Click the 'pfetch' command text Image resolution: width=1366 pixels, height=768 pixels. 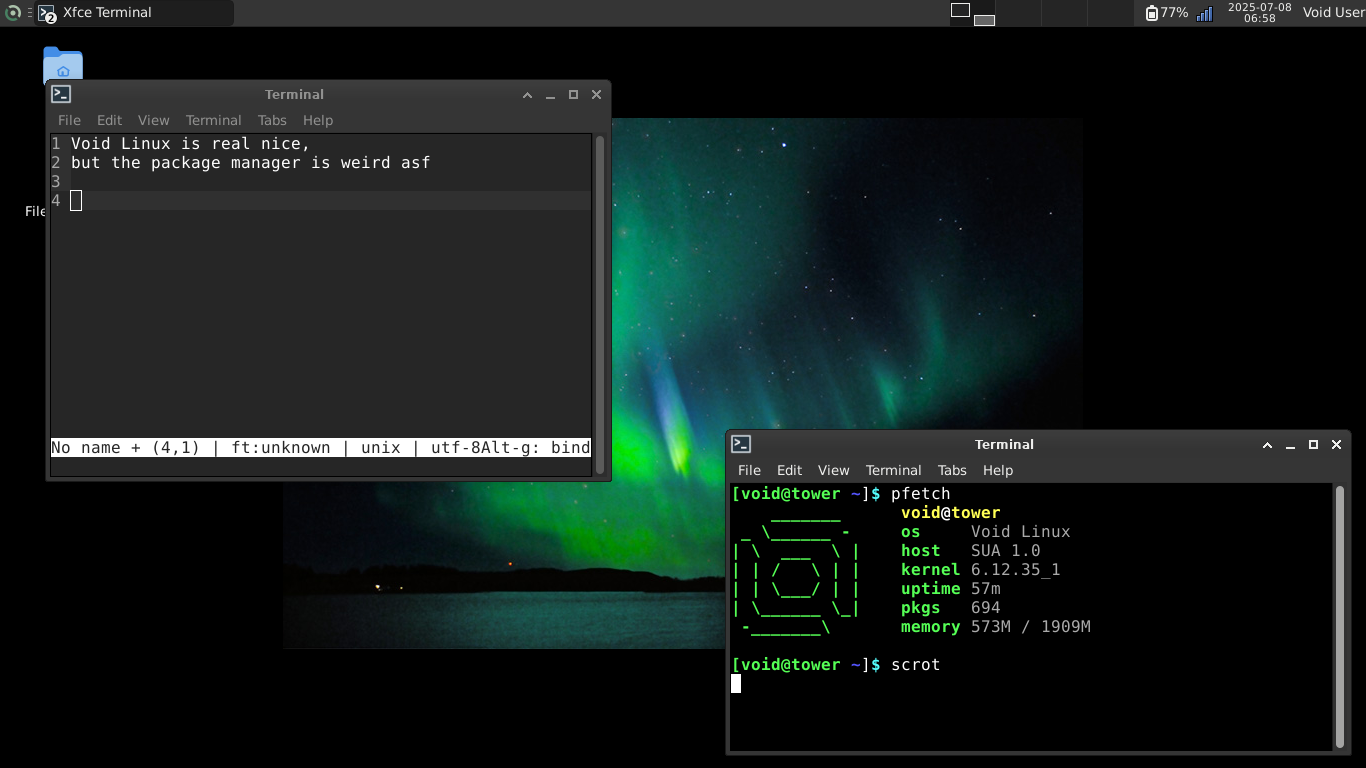(x=921, y=494)
